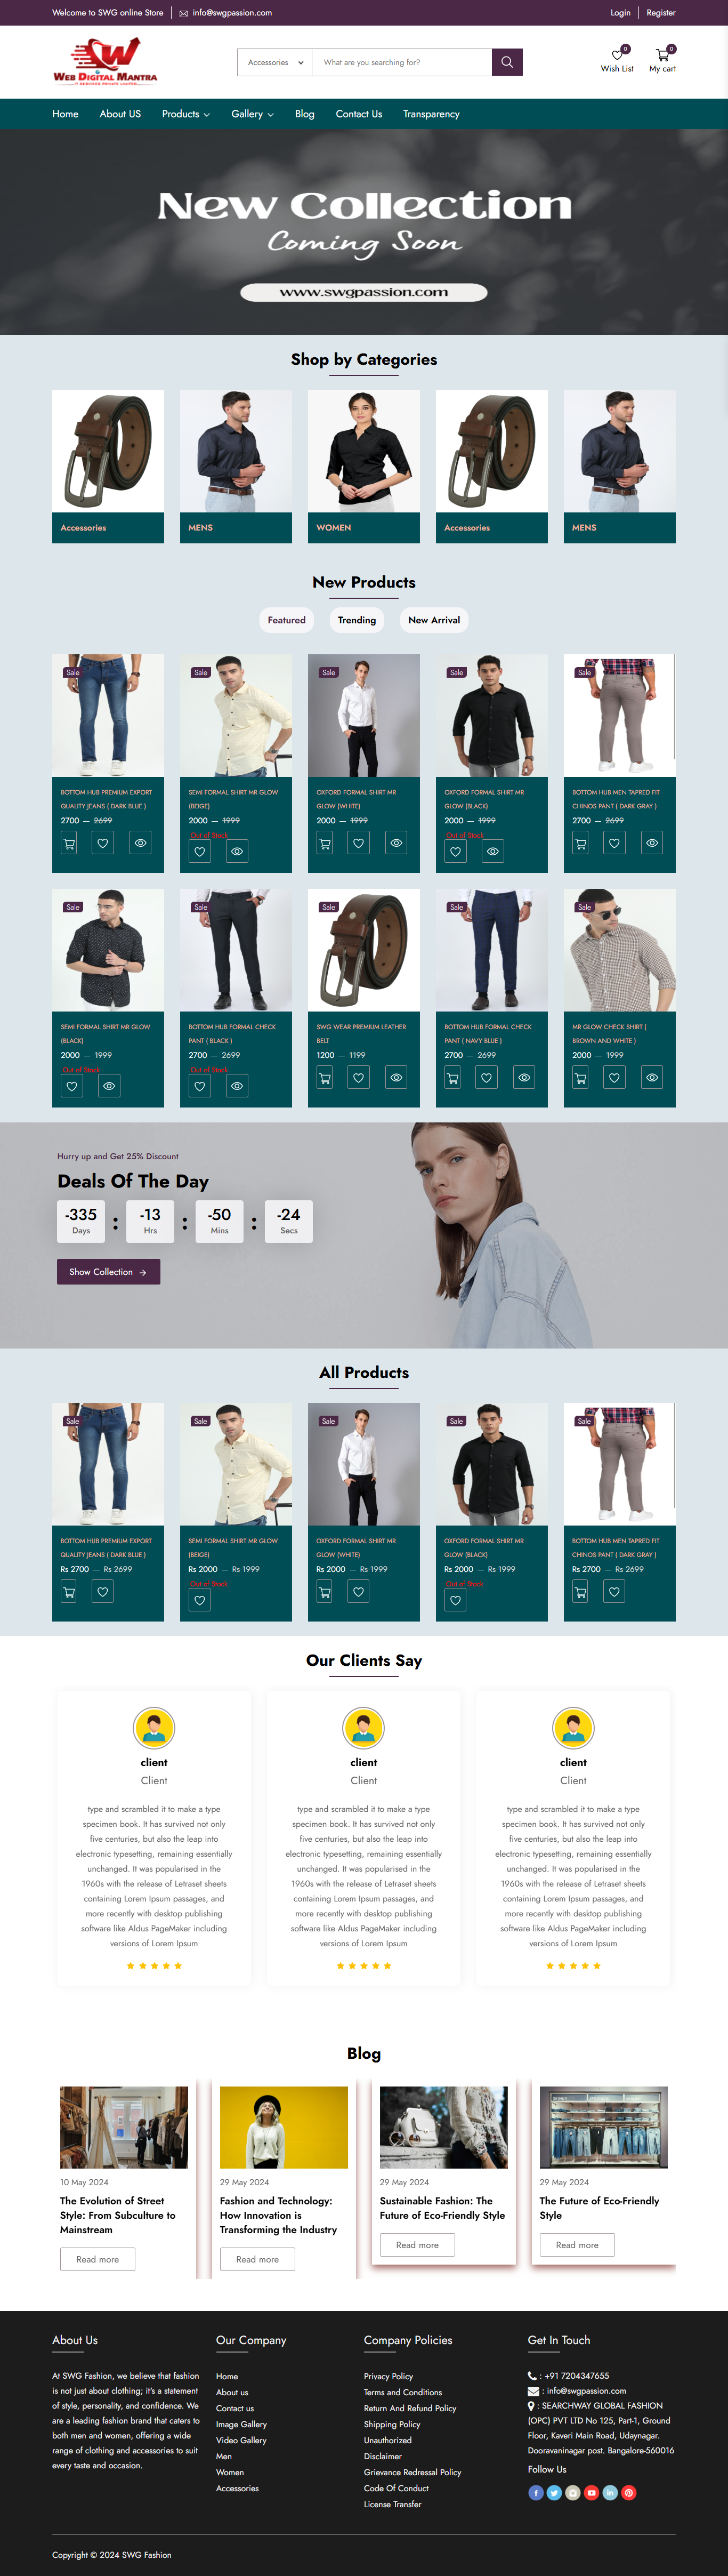The width and height of the screenshot is (728, 2576).
Task: Open the WOMEN category thumbnail
Action: [364, 466]
